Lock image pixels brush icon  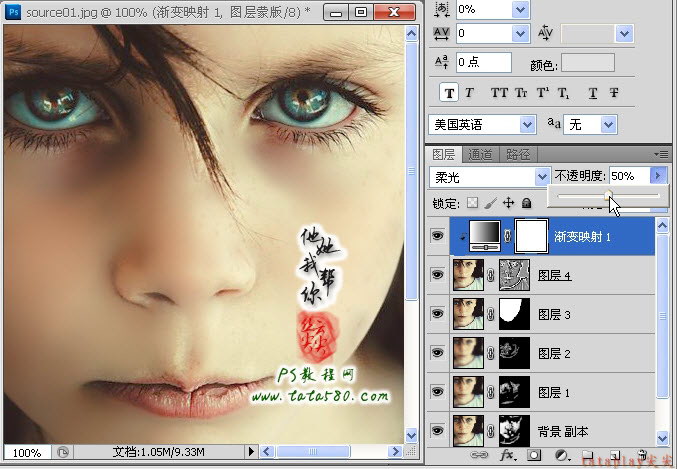click(x=490, y=203)
